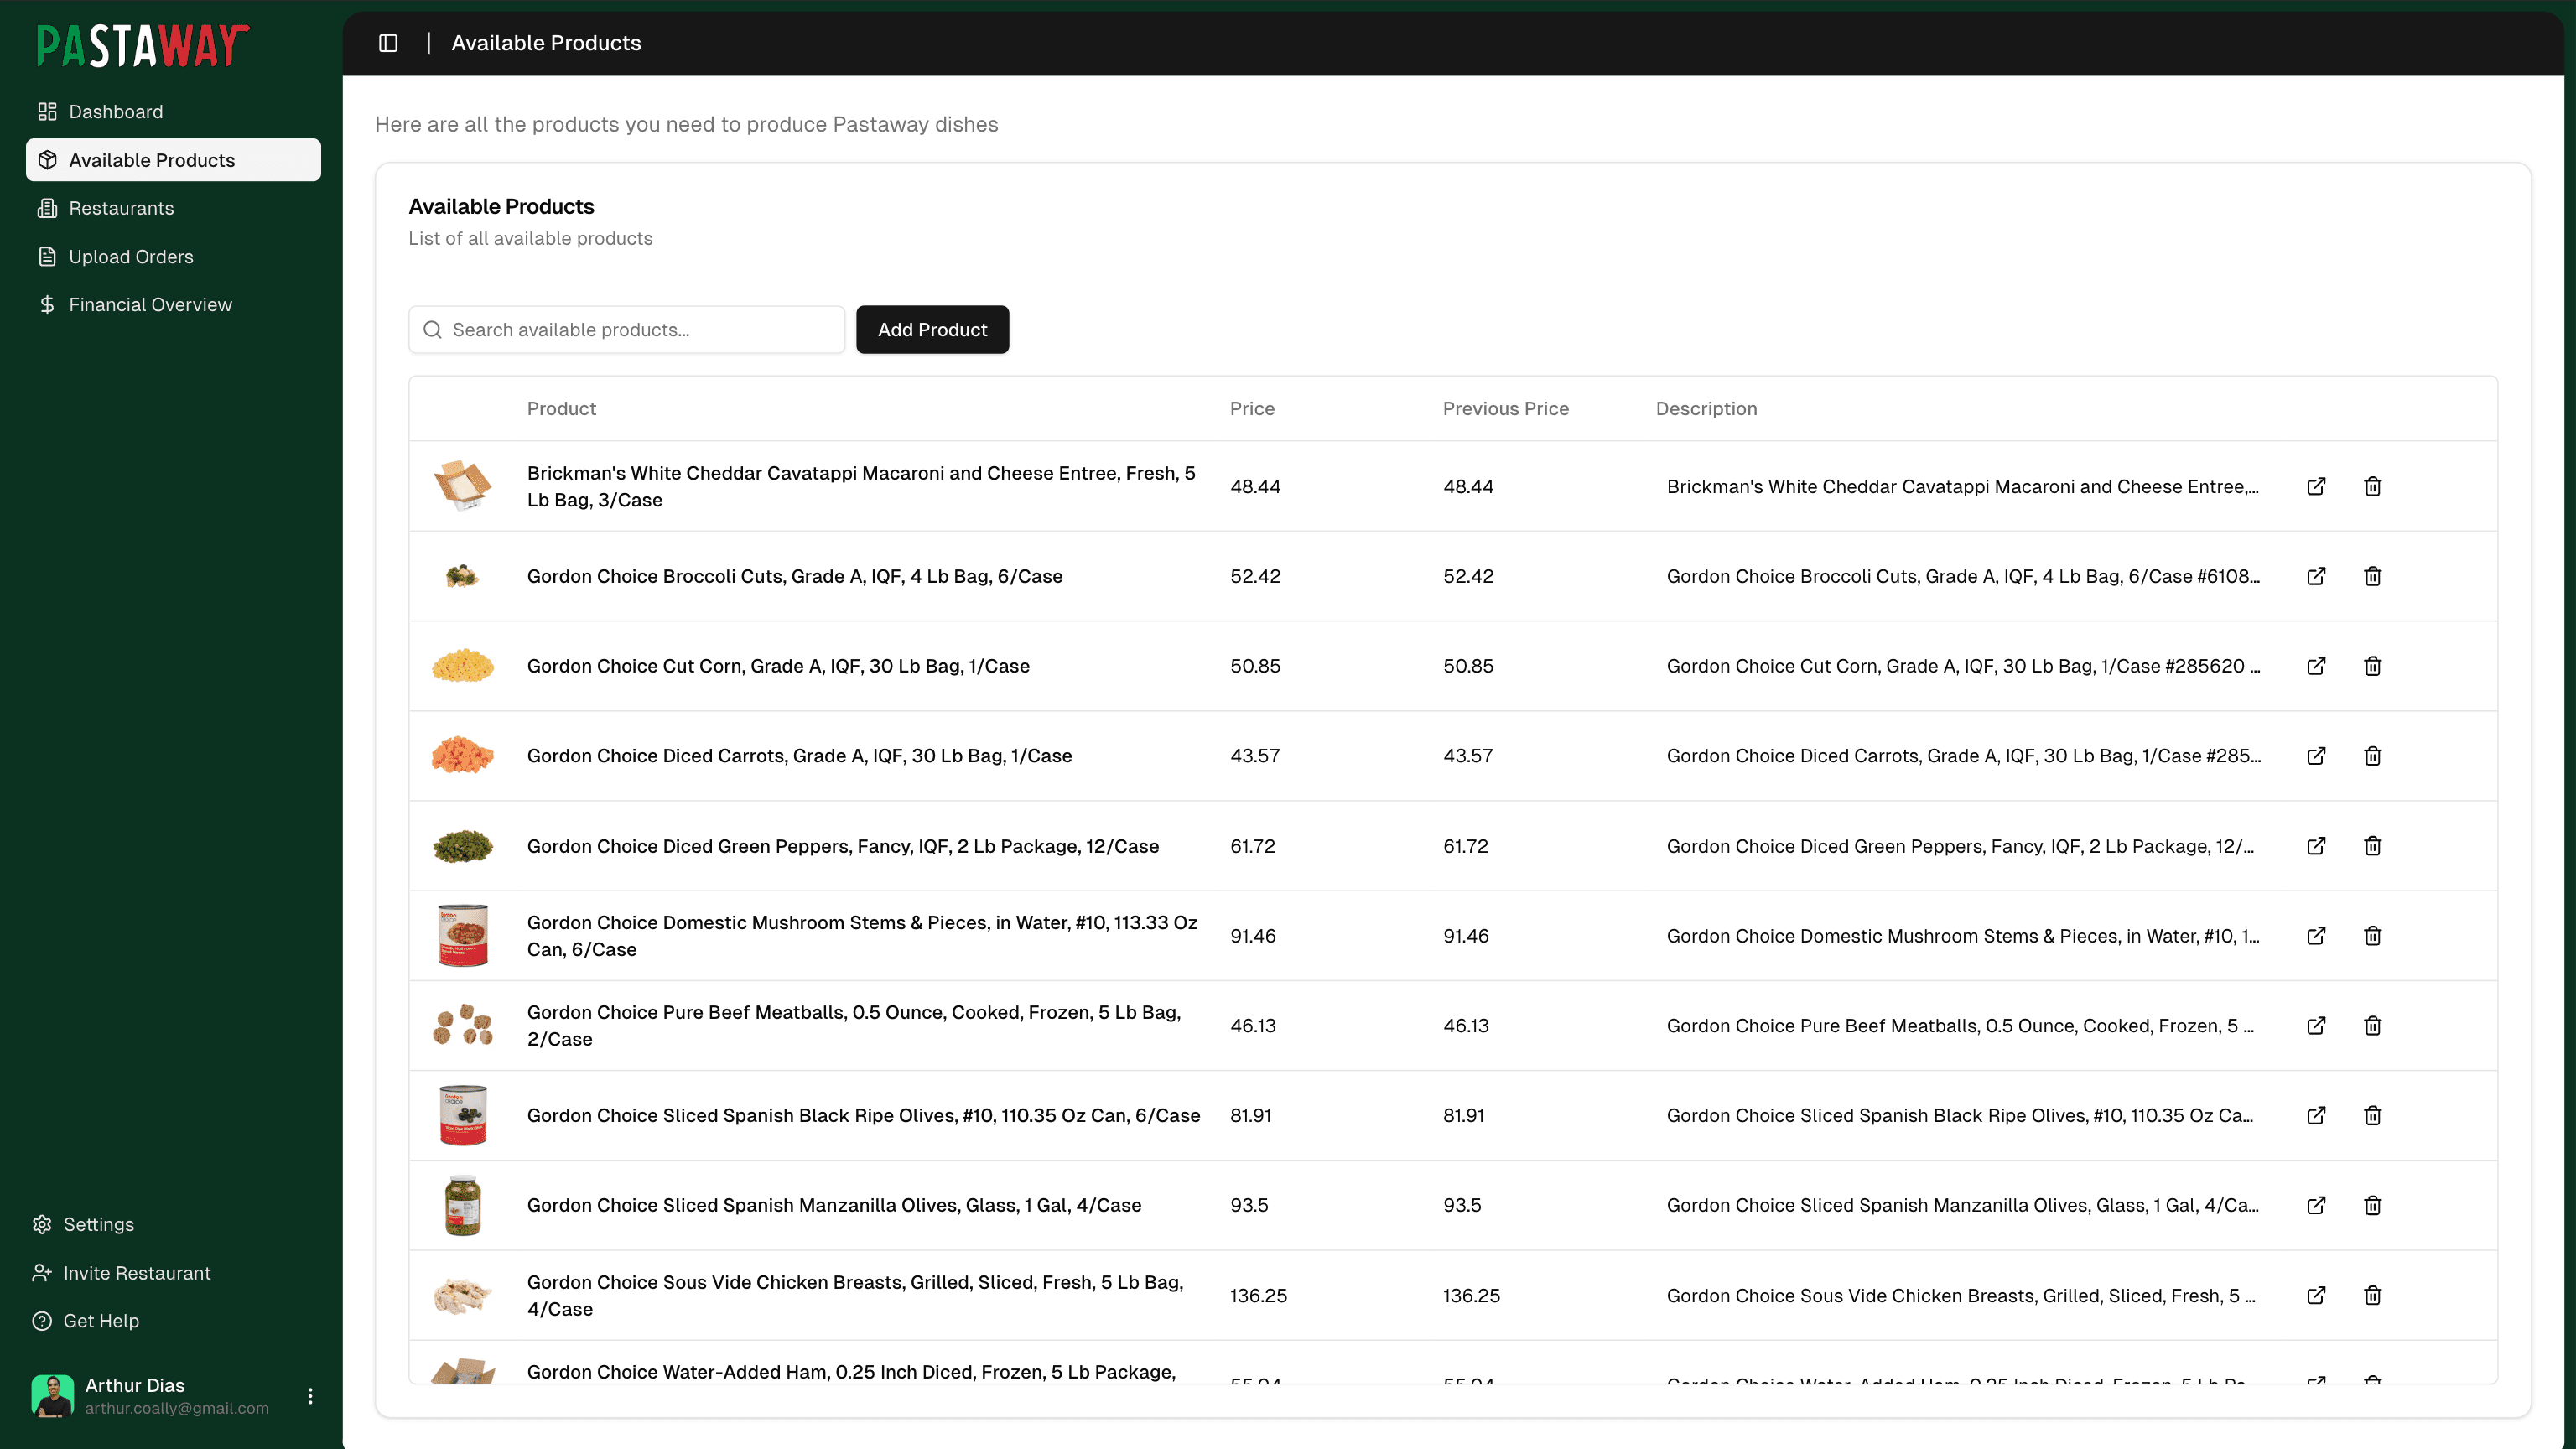Open the three-dot menu next to Arthur Dias
The image size is (2576, 1449).
pyautogui.click(x=310, y=1396)
